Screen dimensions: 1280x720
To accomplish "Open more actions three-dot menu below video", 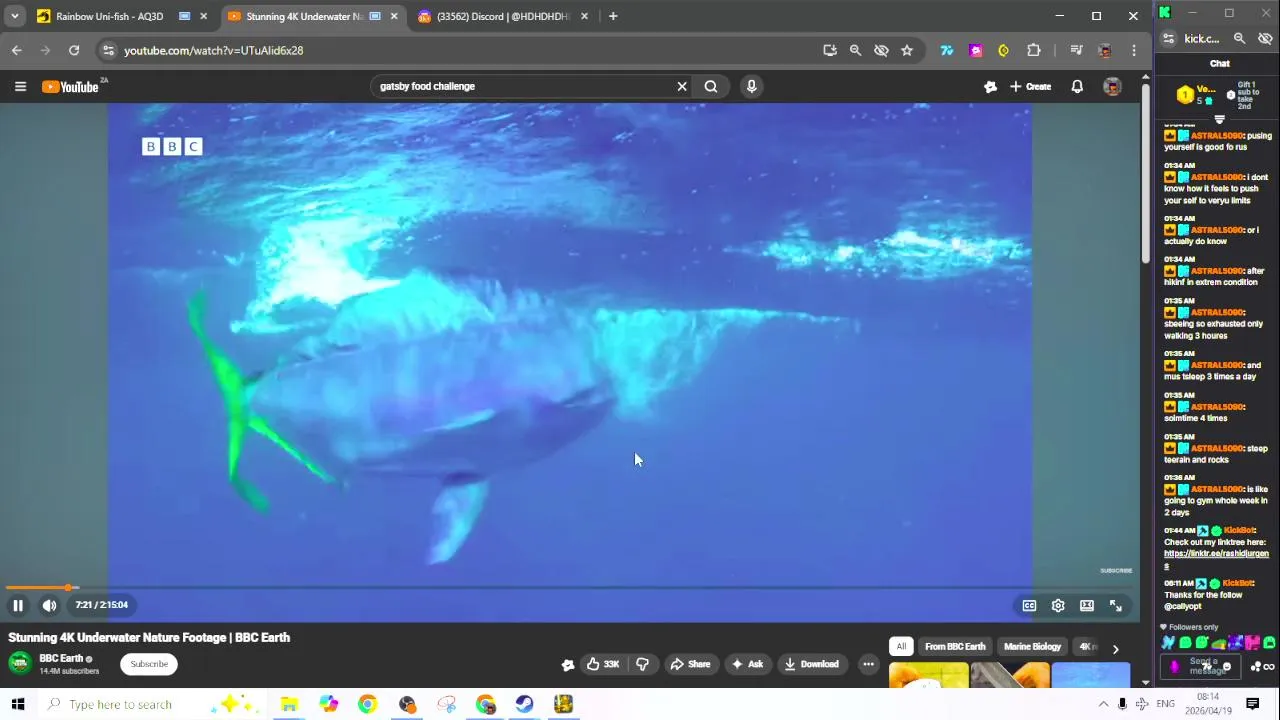I will coord(868,664).
